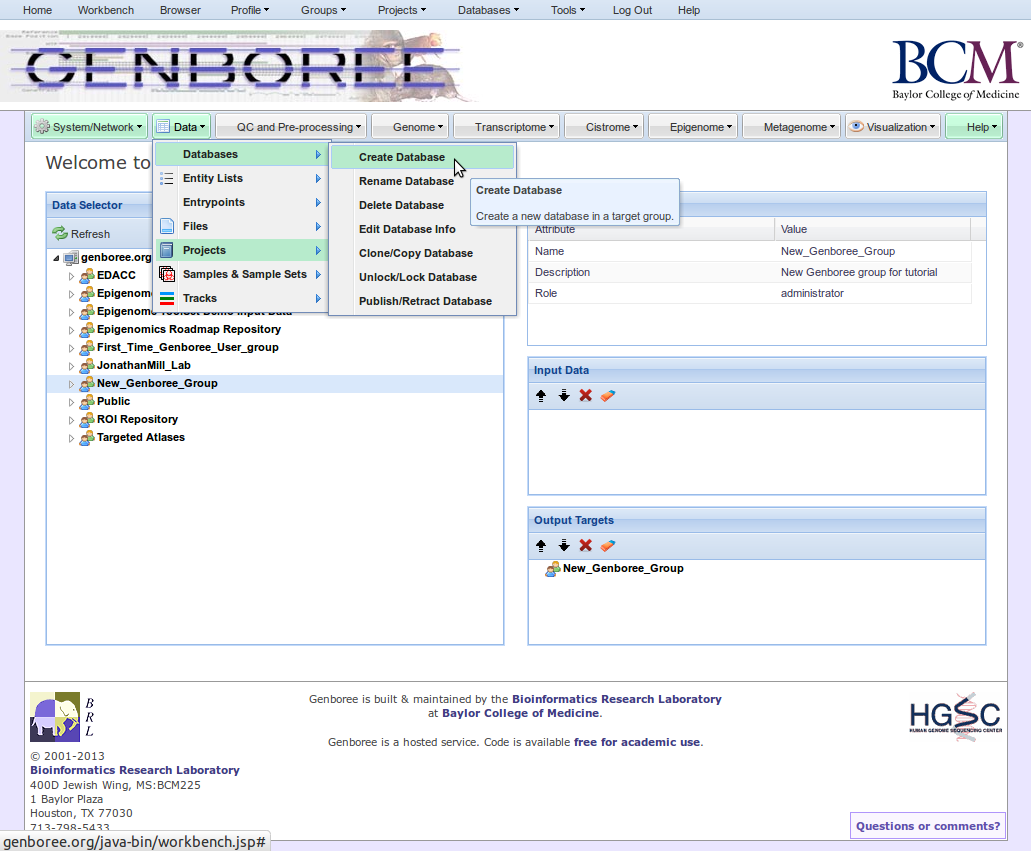Click eraser clear icon in Output Targets
Viewport: 1031px width, 851px height.
point(608,546)
